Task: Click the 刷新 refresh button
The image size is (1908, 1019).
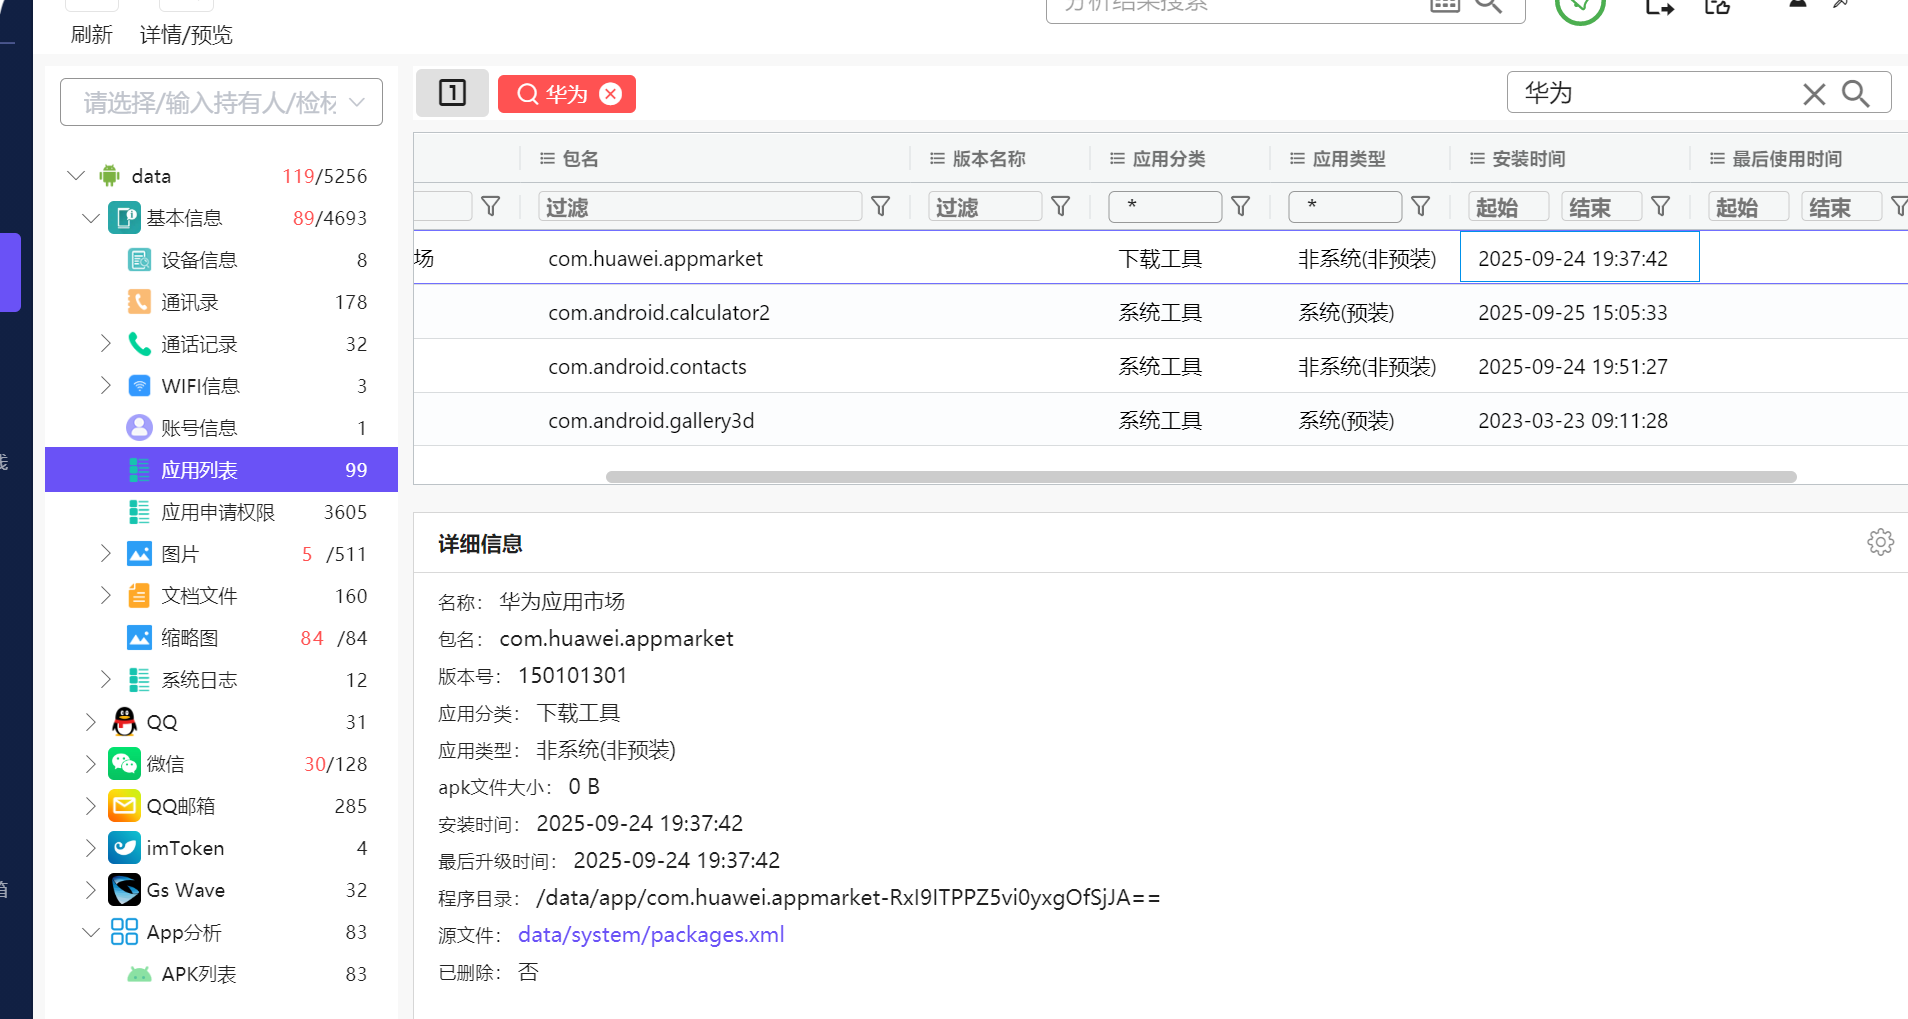Action: pyautogui.click(x=91, y=34)
